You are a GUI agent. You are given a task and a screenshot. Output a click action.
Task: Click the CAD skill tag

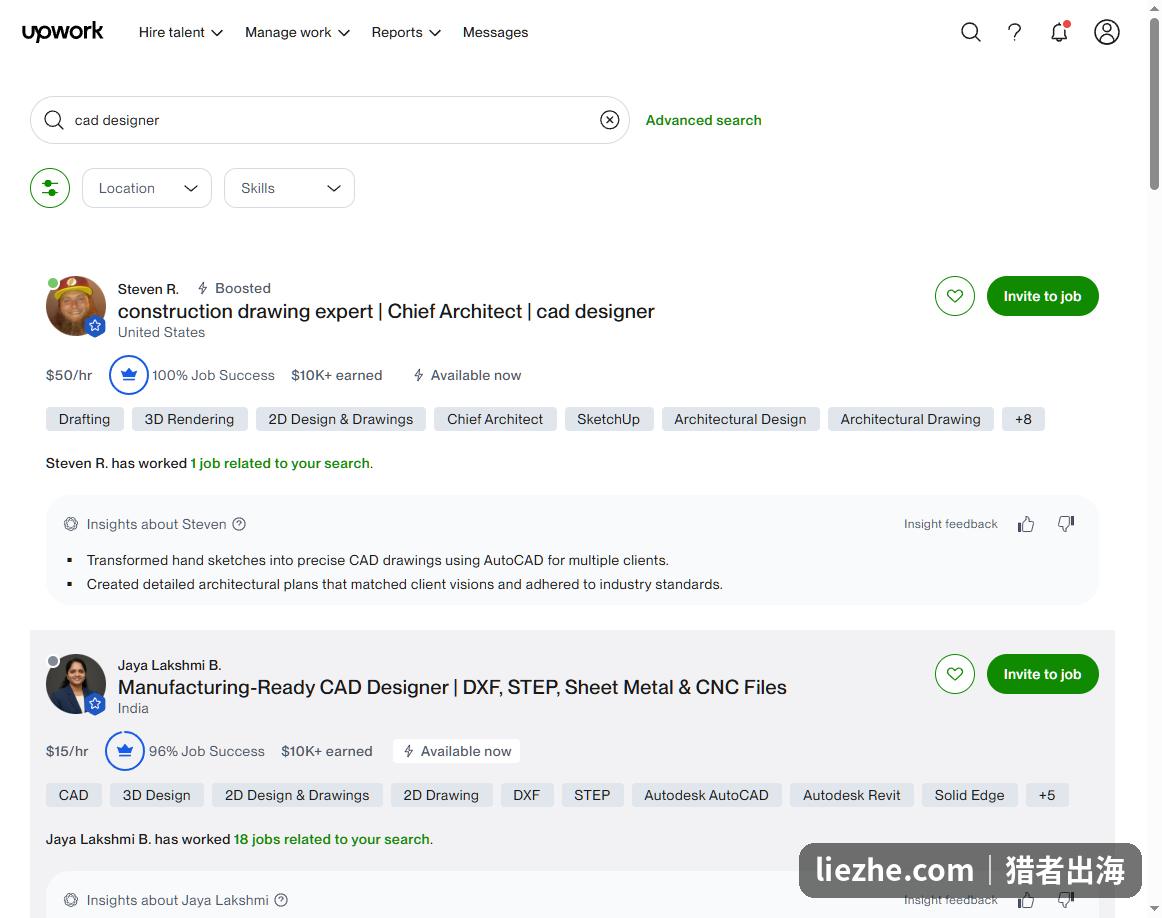coord(73,795)
